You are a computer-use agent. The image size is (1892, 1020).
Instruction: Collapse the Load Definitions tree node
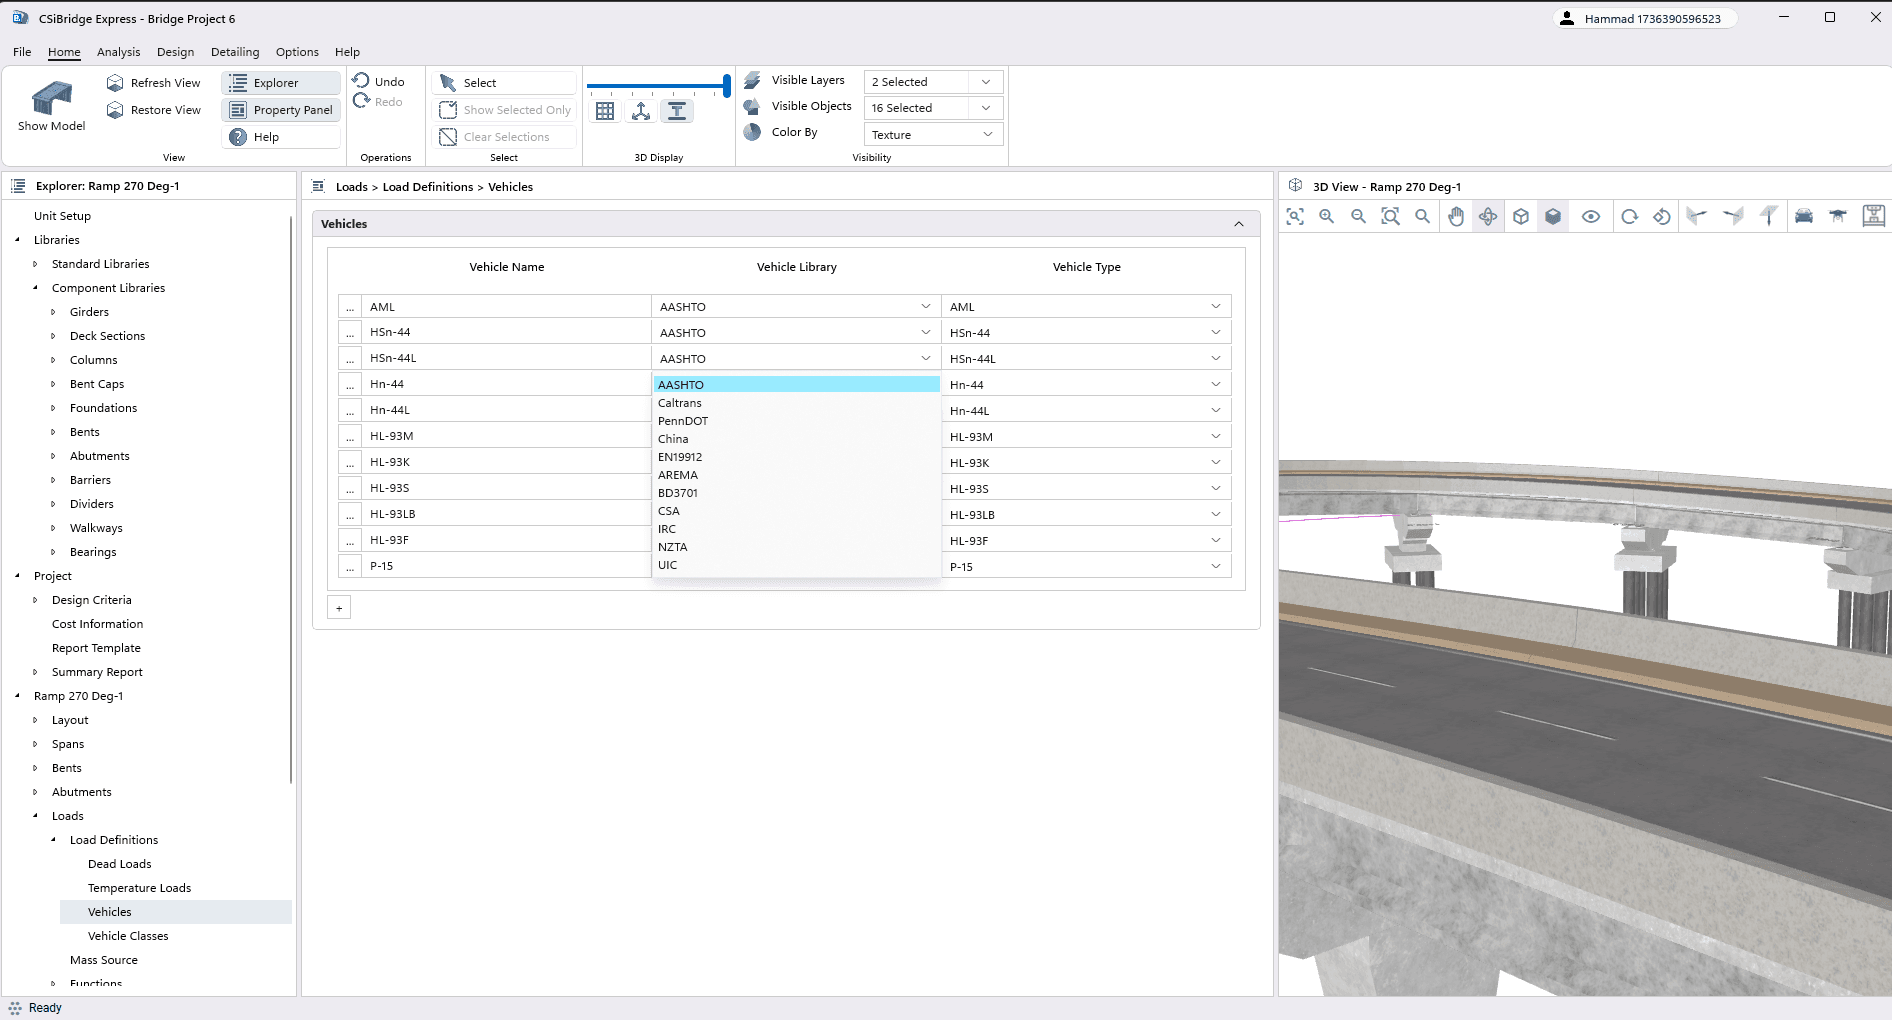54,840
